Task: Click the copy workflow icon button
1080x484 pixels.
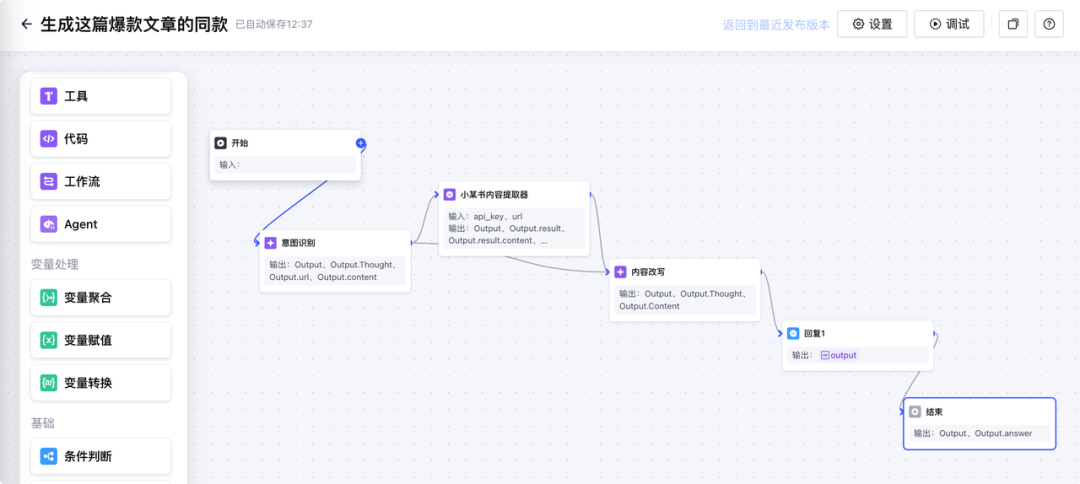Action: [x=1013, y=24]
